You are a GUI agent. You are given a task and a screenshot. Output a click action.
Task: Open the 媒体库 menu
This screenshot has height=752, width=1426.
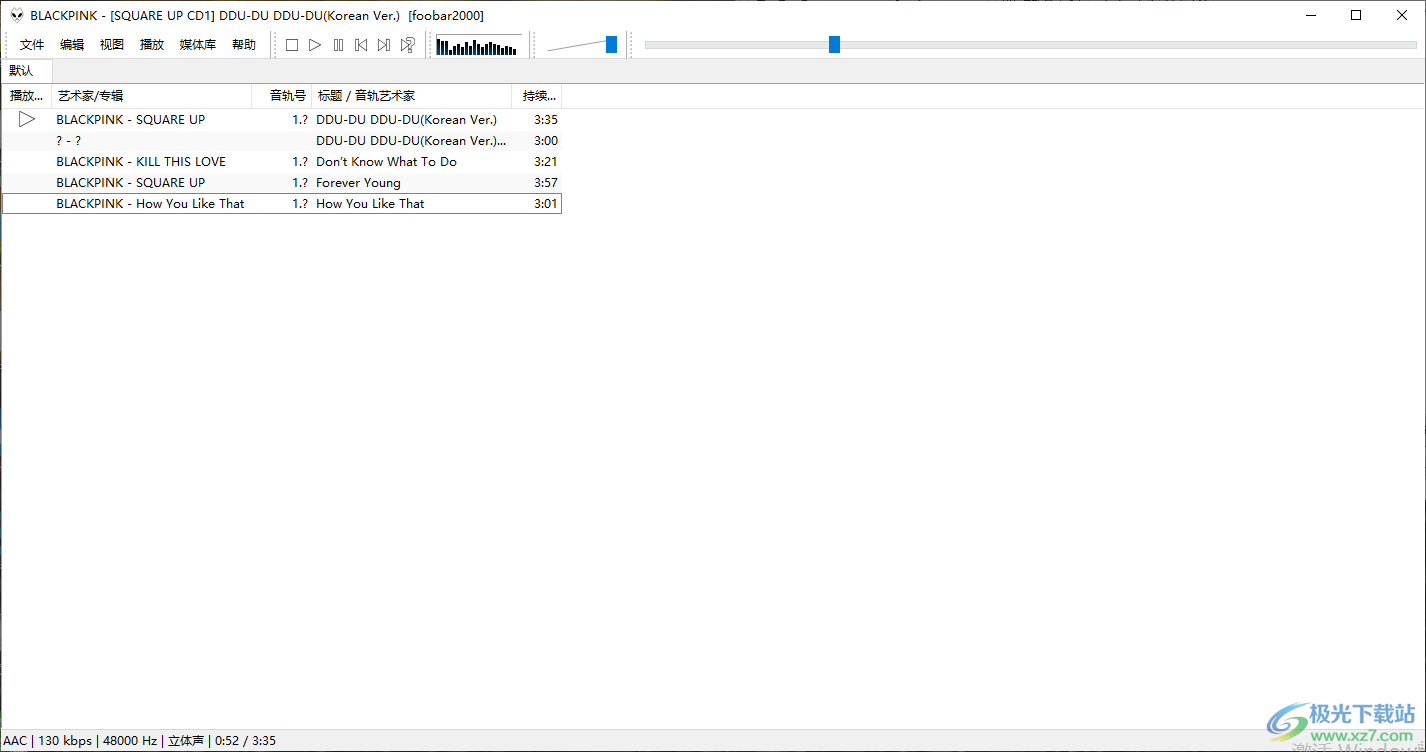tap(198, 45)
